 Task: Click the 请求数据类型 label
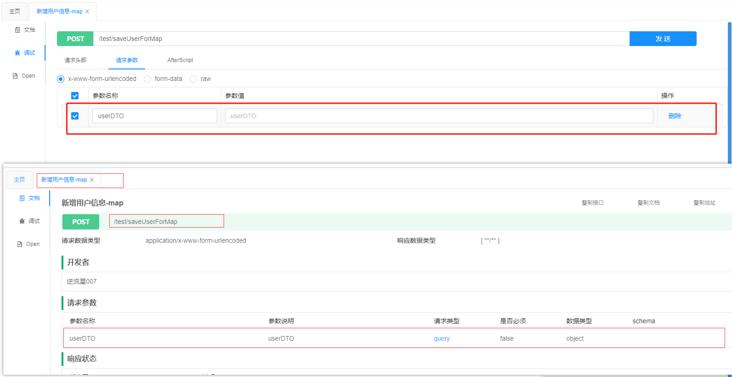81,241
